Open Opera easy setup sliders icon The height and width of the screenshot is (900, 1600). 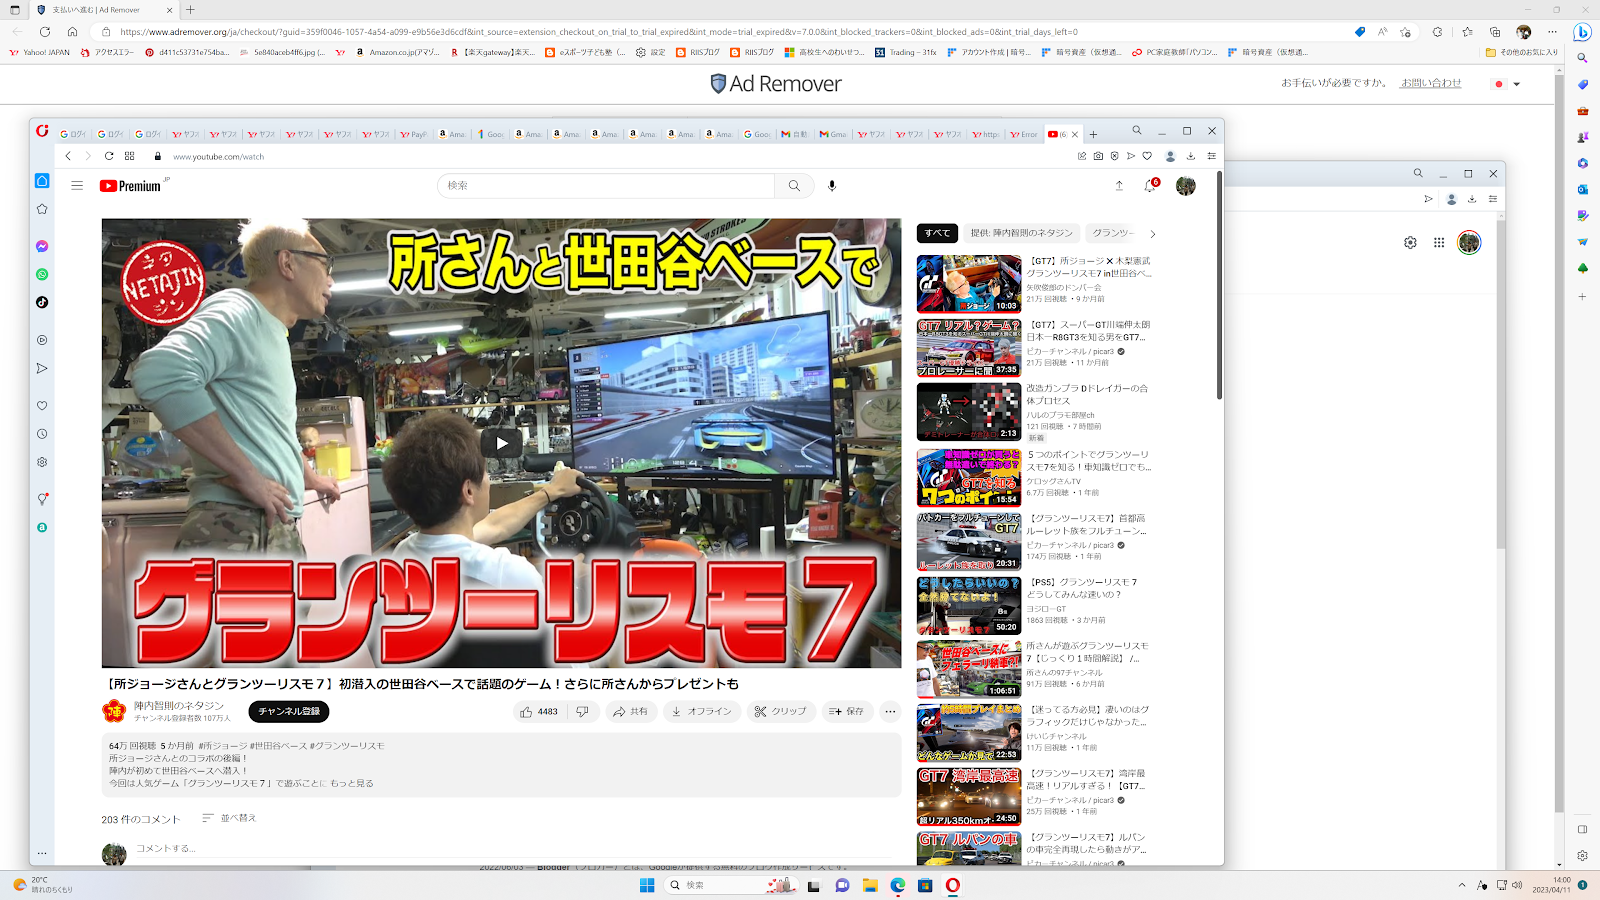point(1211,156)
